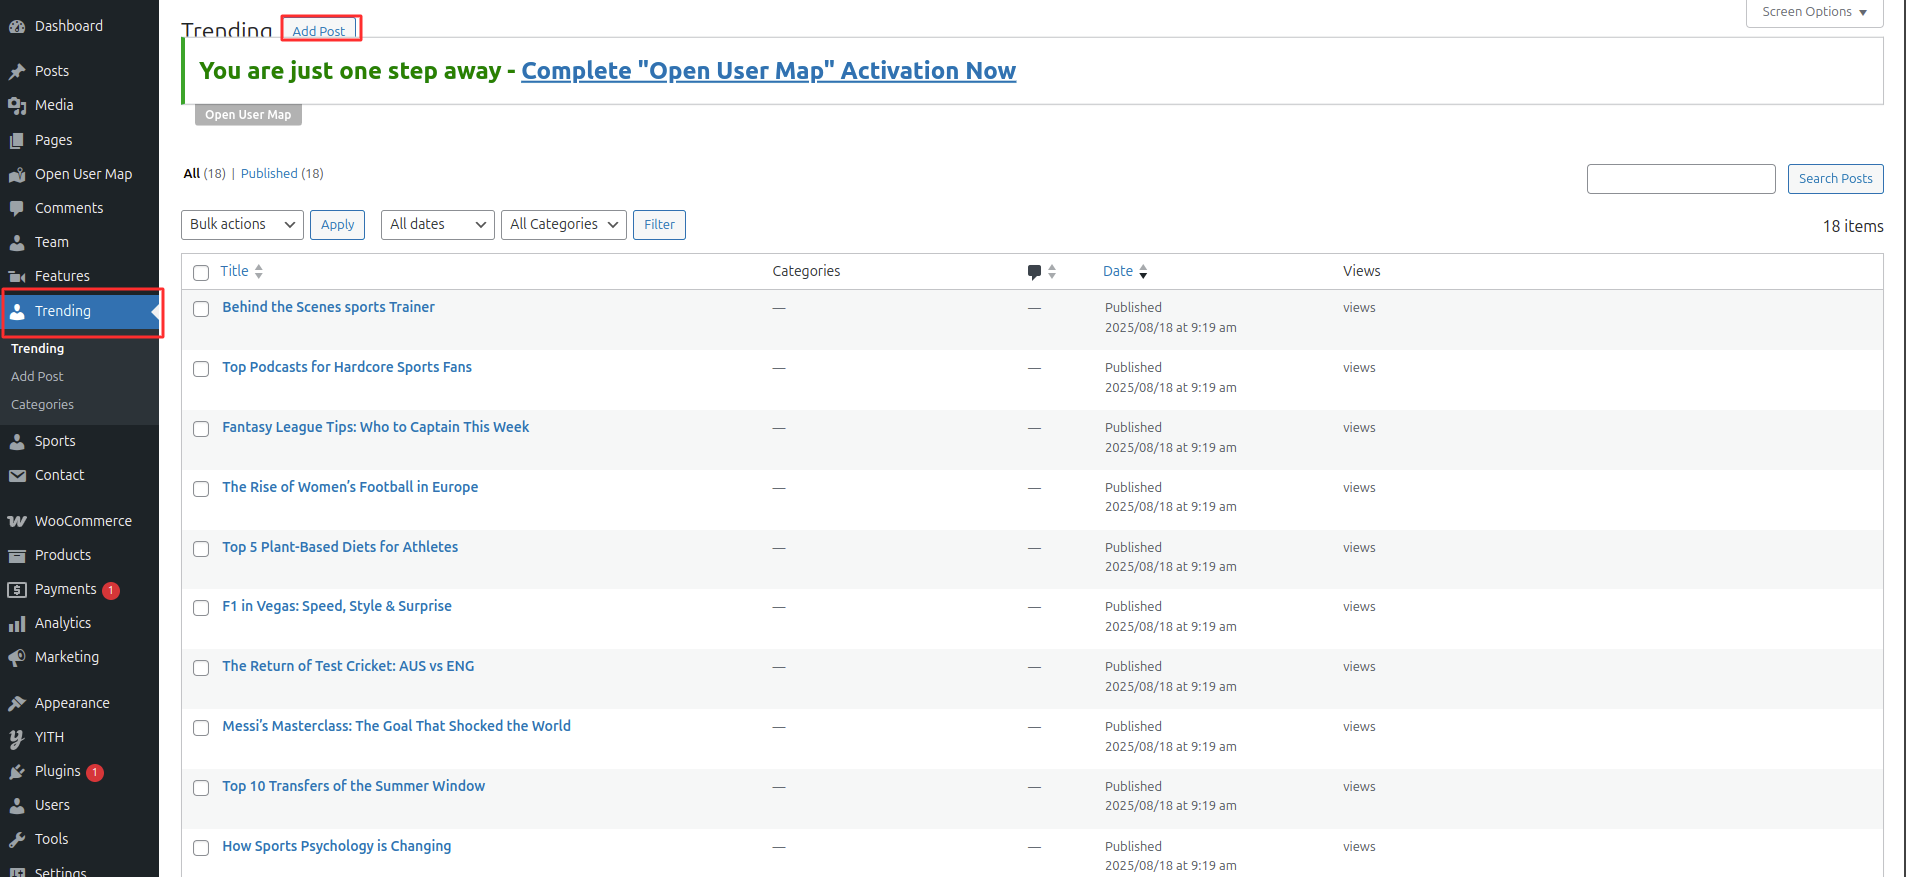Check the 'Behind the Scenes sports Trainer' row
Image resolution: width=1906 pixels, height=877 pixels.
tap(201, 309)
